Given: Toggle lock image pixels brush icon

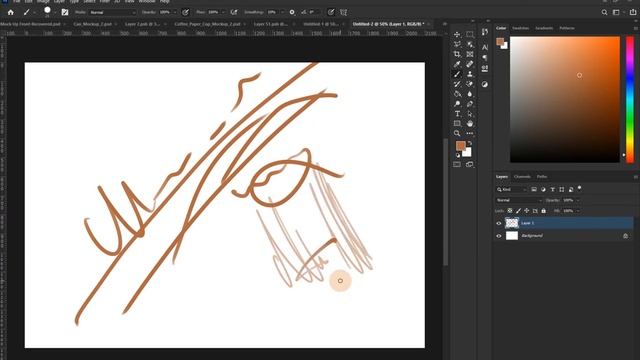Looking at the screenshot, I should point(518,211).
